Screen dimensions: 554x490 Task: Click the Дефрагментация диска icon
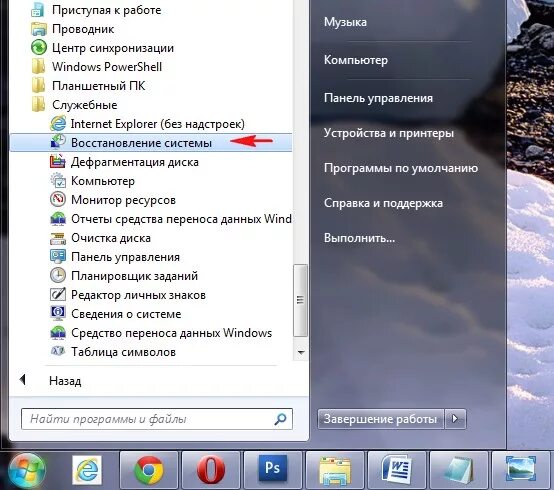pyautogui.click(x=58, y=162)
